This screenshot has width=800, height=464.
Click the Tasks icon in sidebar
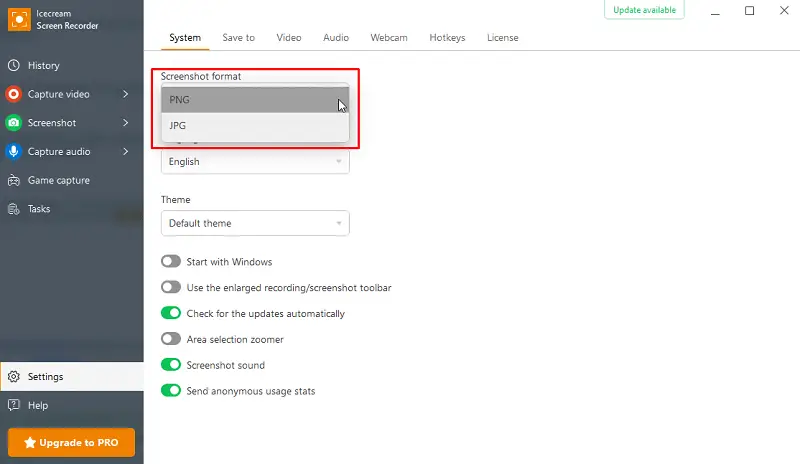pyautogui.click(x=14, y=209)
